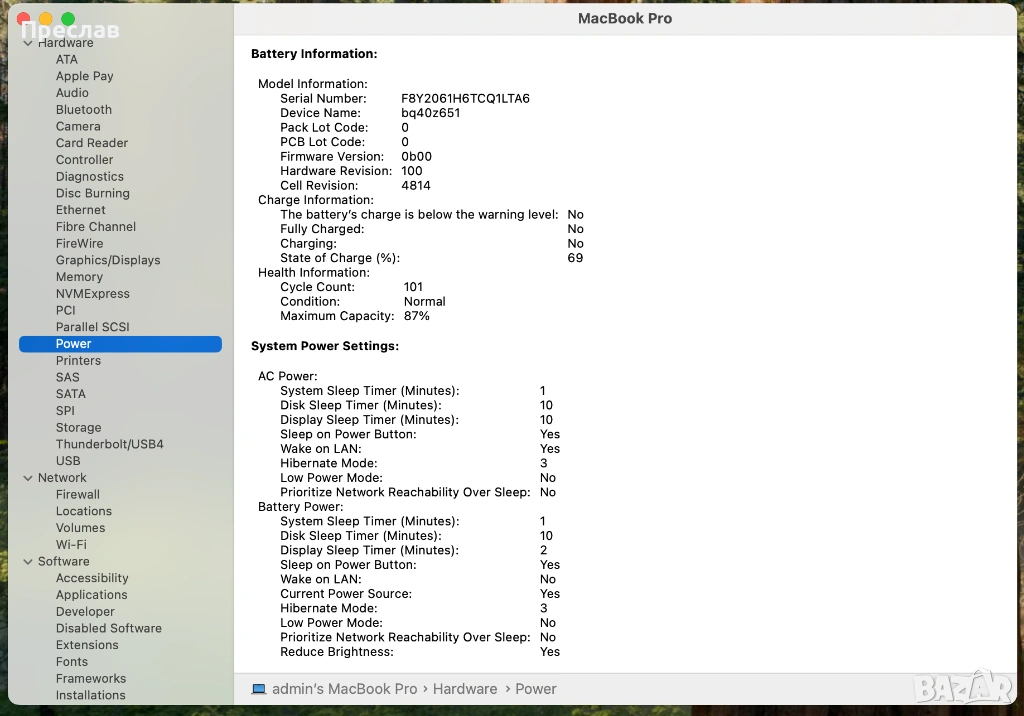The width and height of the screenshot is (1024, 716).
Task: Click the battery serial number value
Action: point(465,99)
